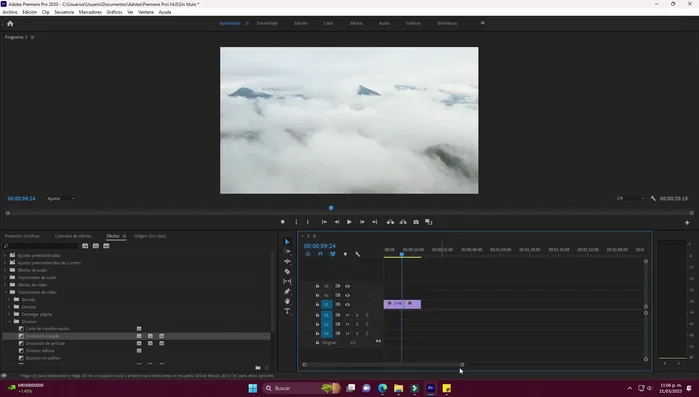Viewport: 699px width, 397px height.
Task: Play the program monitor video
Action: [x=349, y=222]
